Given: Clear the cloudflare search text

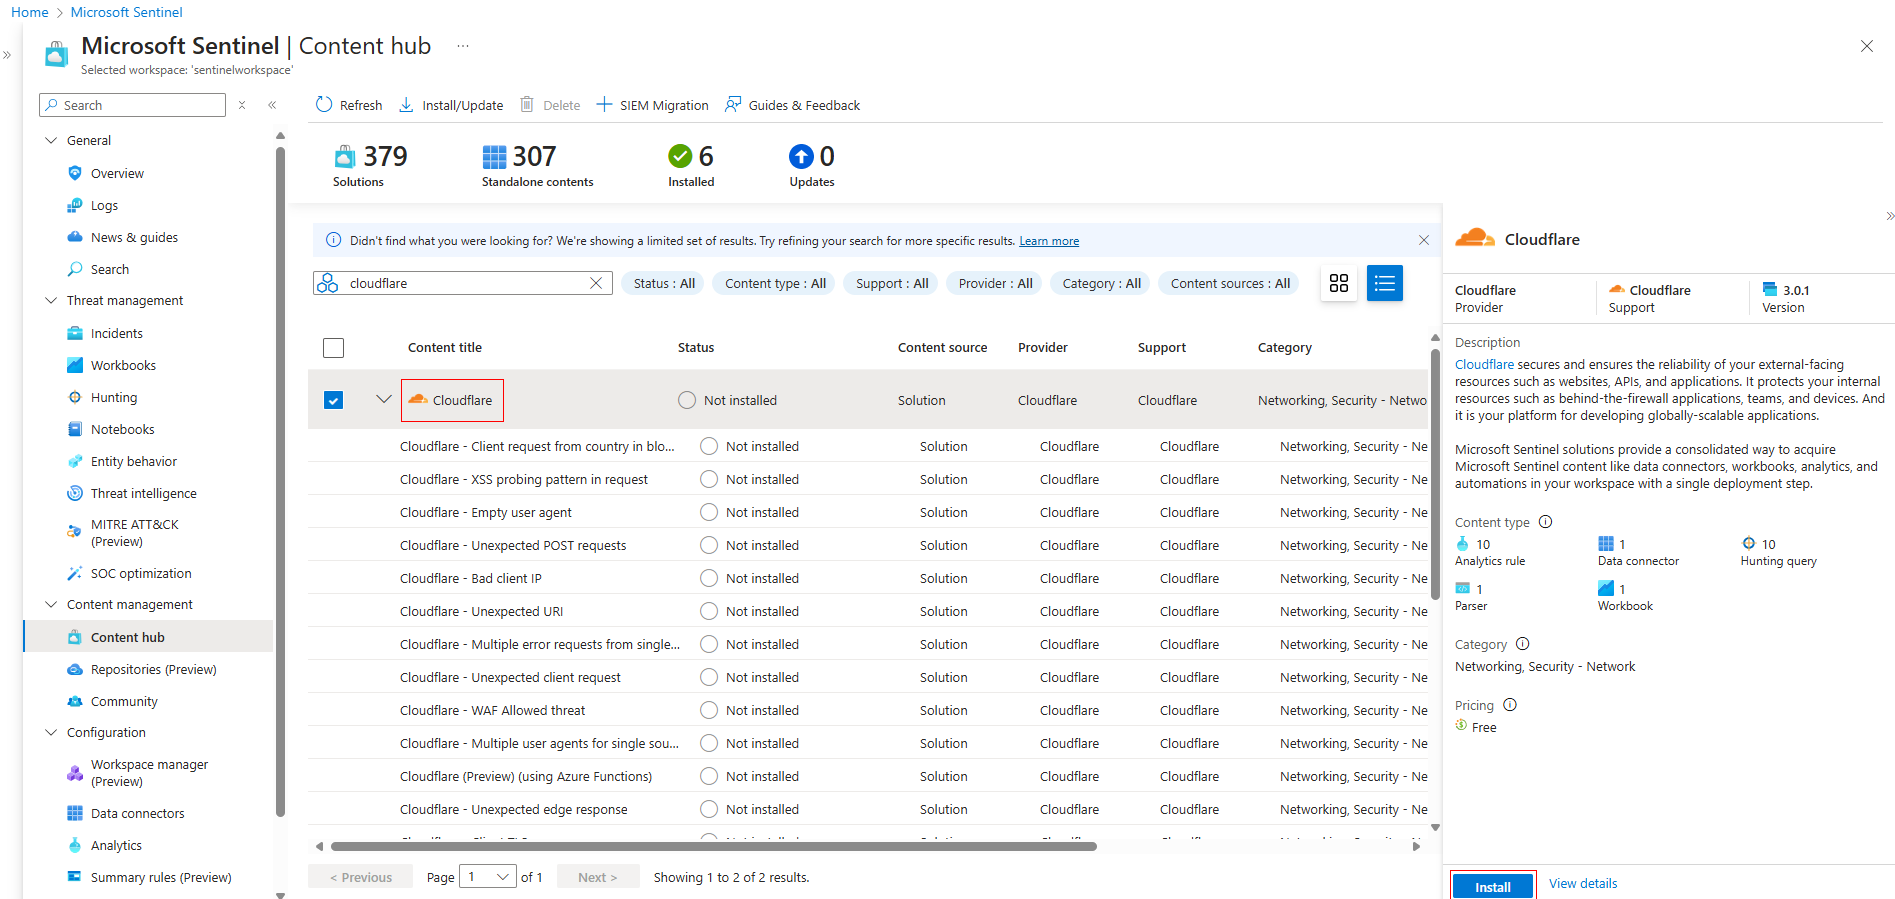Looking at the screenshot, I should click(596, 283).
